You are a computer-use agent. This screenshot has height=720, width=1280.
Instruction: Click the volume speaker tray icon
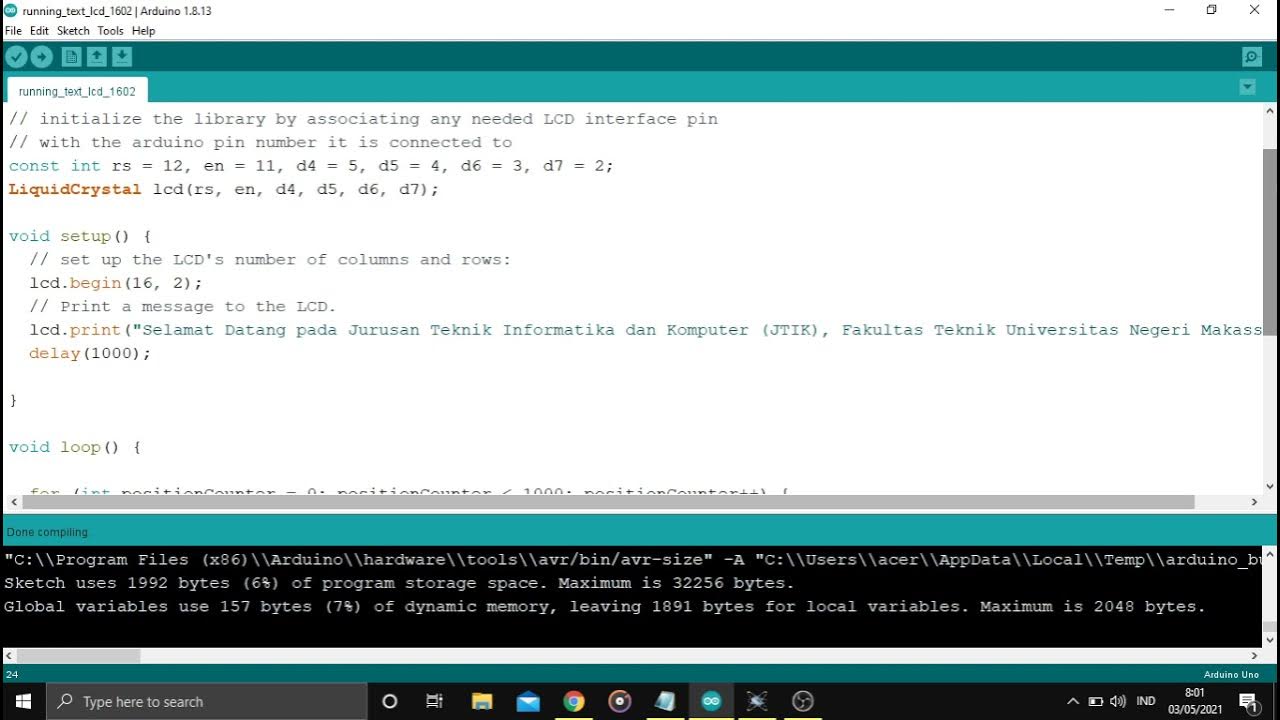[x=1118, y=702]
